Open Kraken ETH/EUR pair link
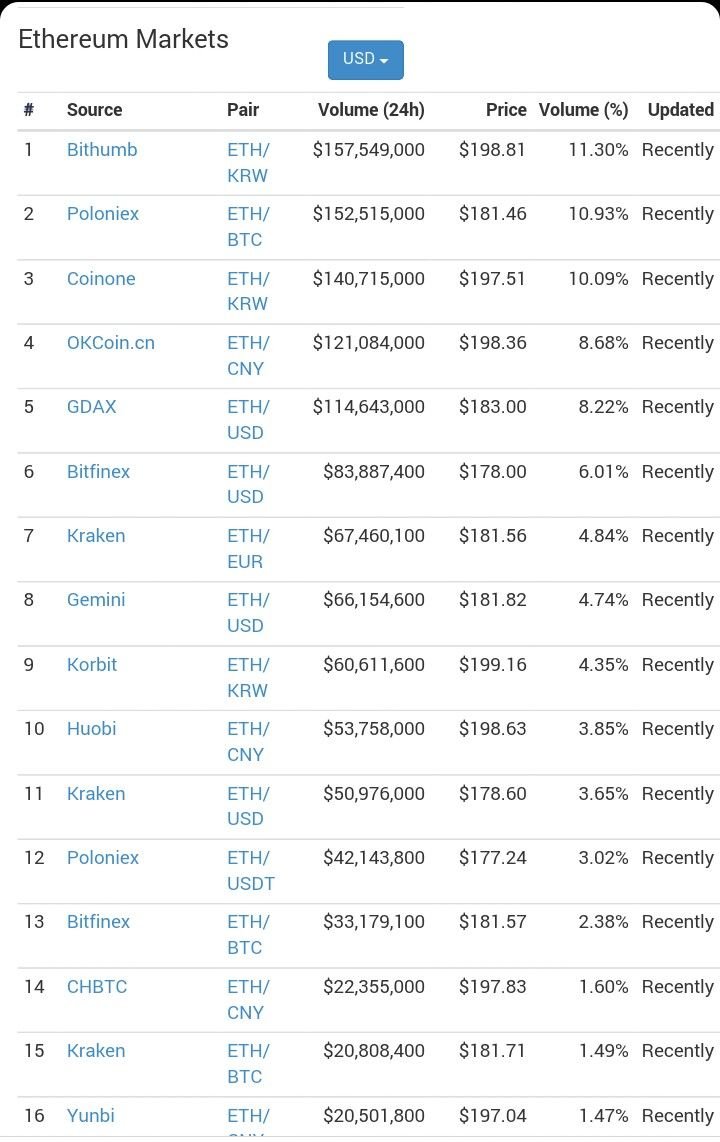The image size is (720, 1142). (x=247, y=549)
